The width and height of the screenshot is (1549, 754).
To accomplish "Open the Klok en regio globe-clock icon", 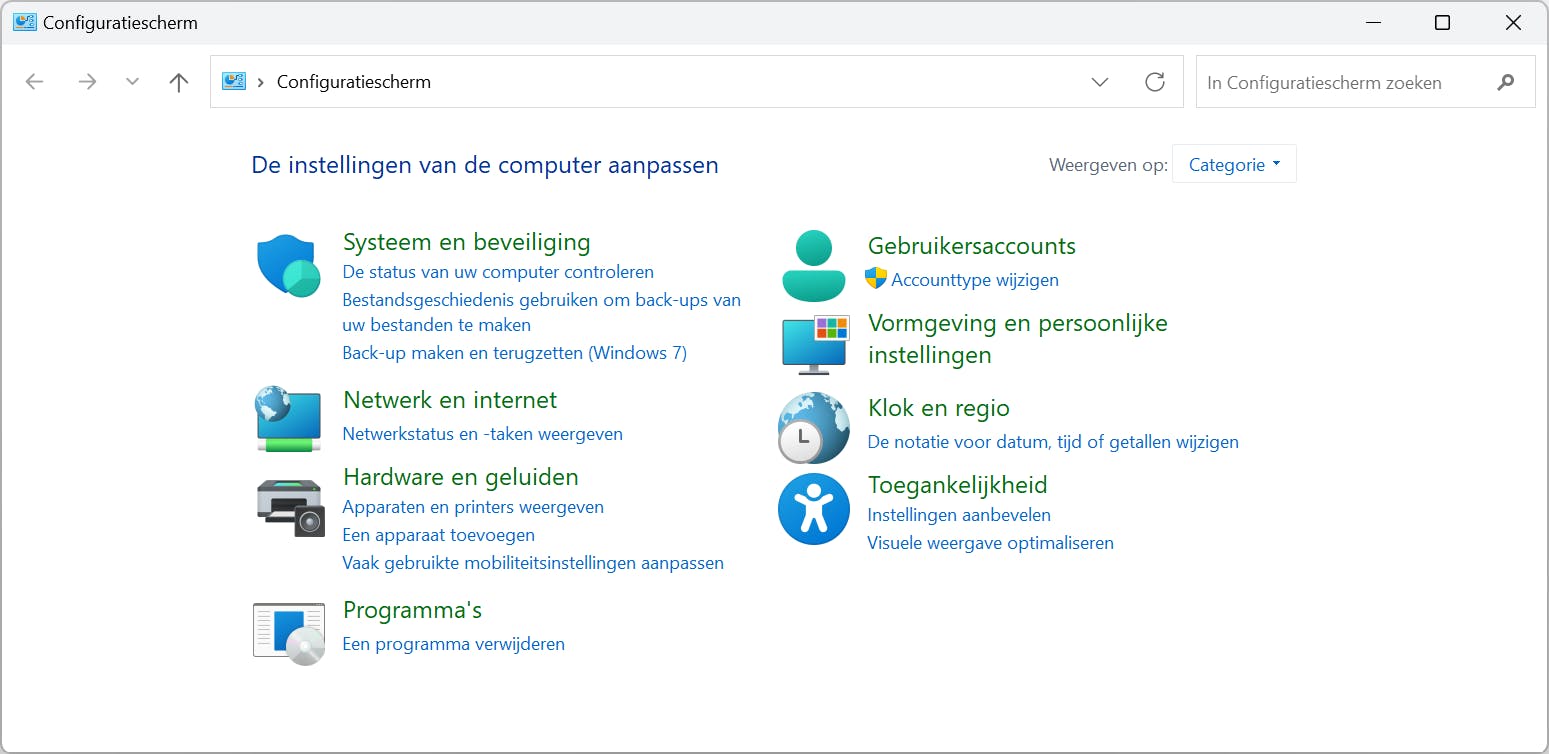I will pyautogui.click(x=814, y=427).
